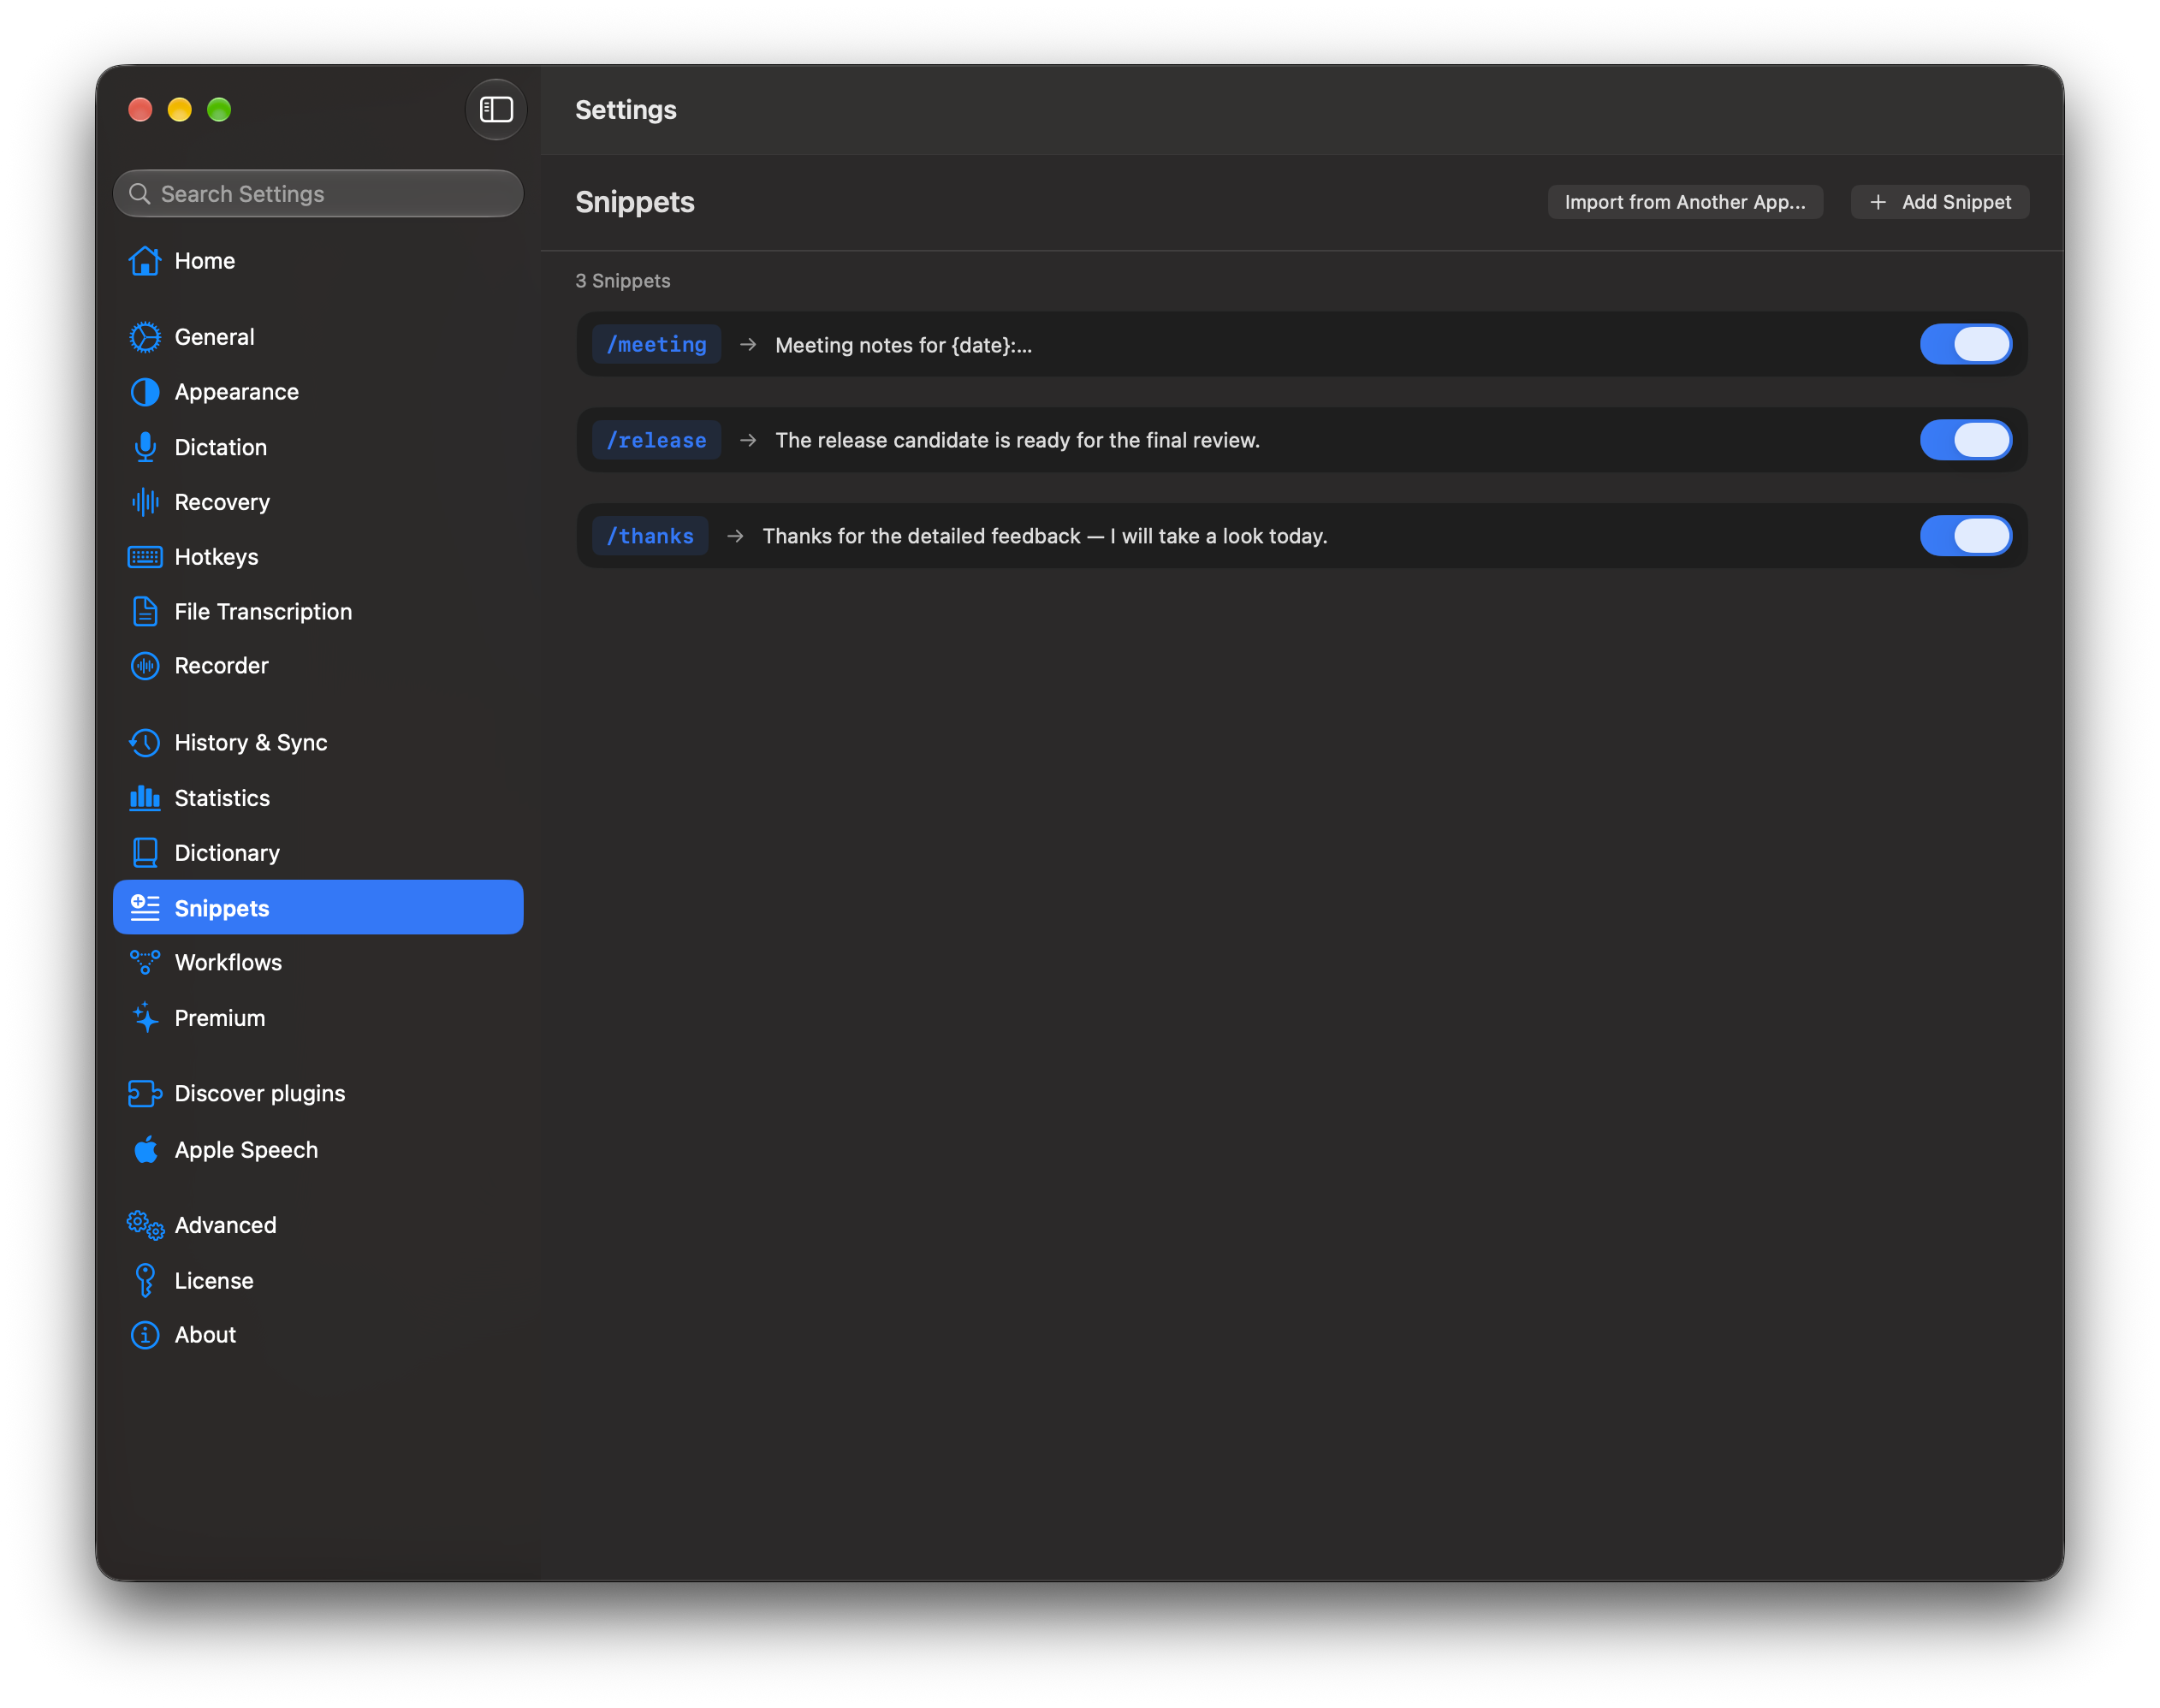The image size is (2160, 1708).
Task: Turn off the /release snippet switch
Action: coord(1965,440)
